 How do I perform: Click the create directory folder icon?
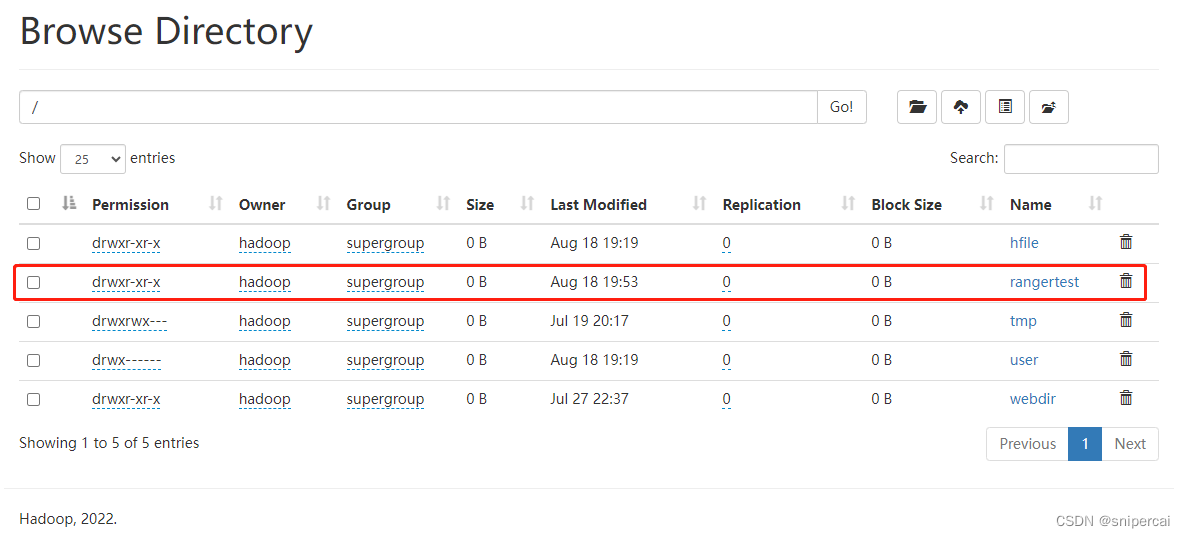[x=917, y=107]
